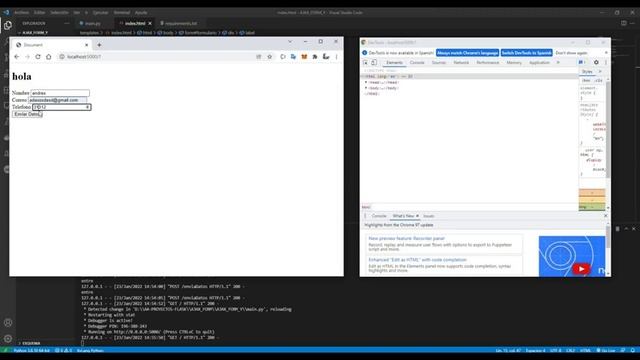640x360 pixels.
Task: Open VS Code accounts icon in activity bar
Action: pos(8,322)
